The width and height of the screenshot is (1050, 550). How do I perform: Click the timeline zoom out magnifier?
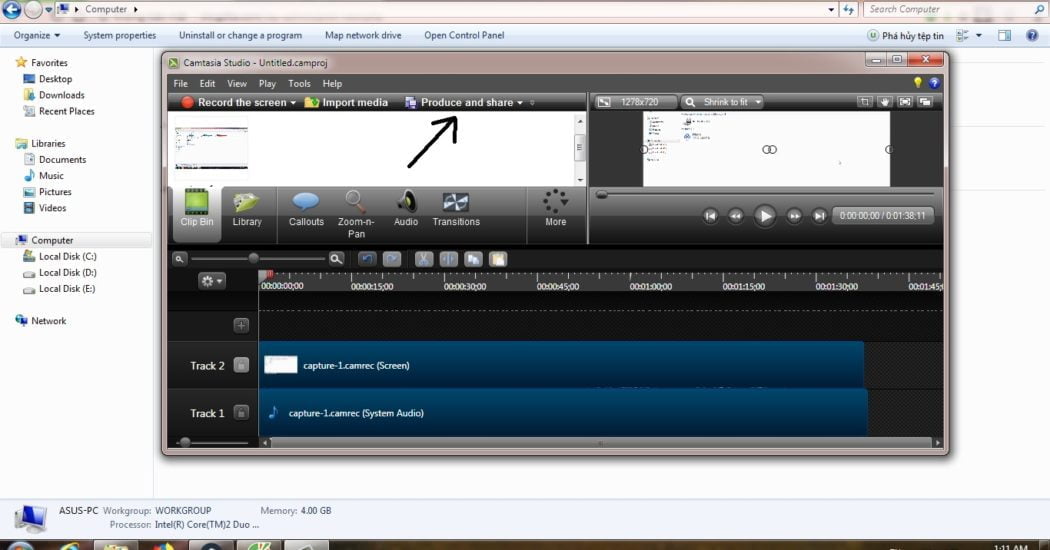(x=179, y=259)
